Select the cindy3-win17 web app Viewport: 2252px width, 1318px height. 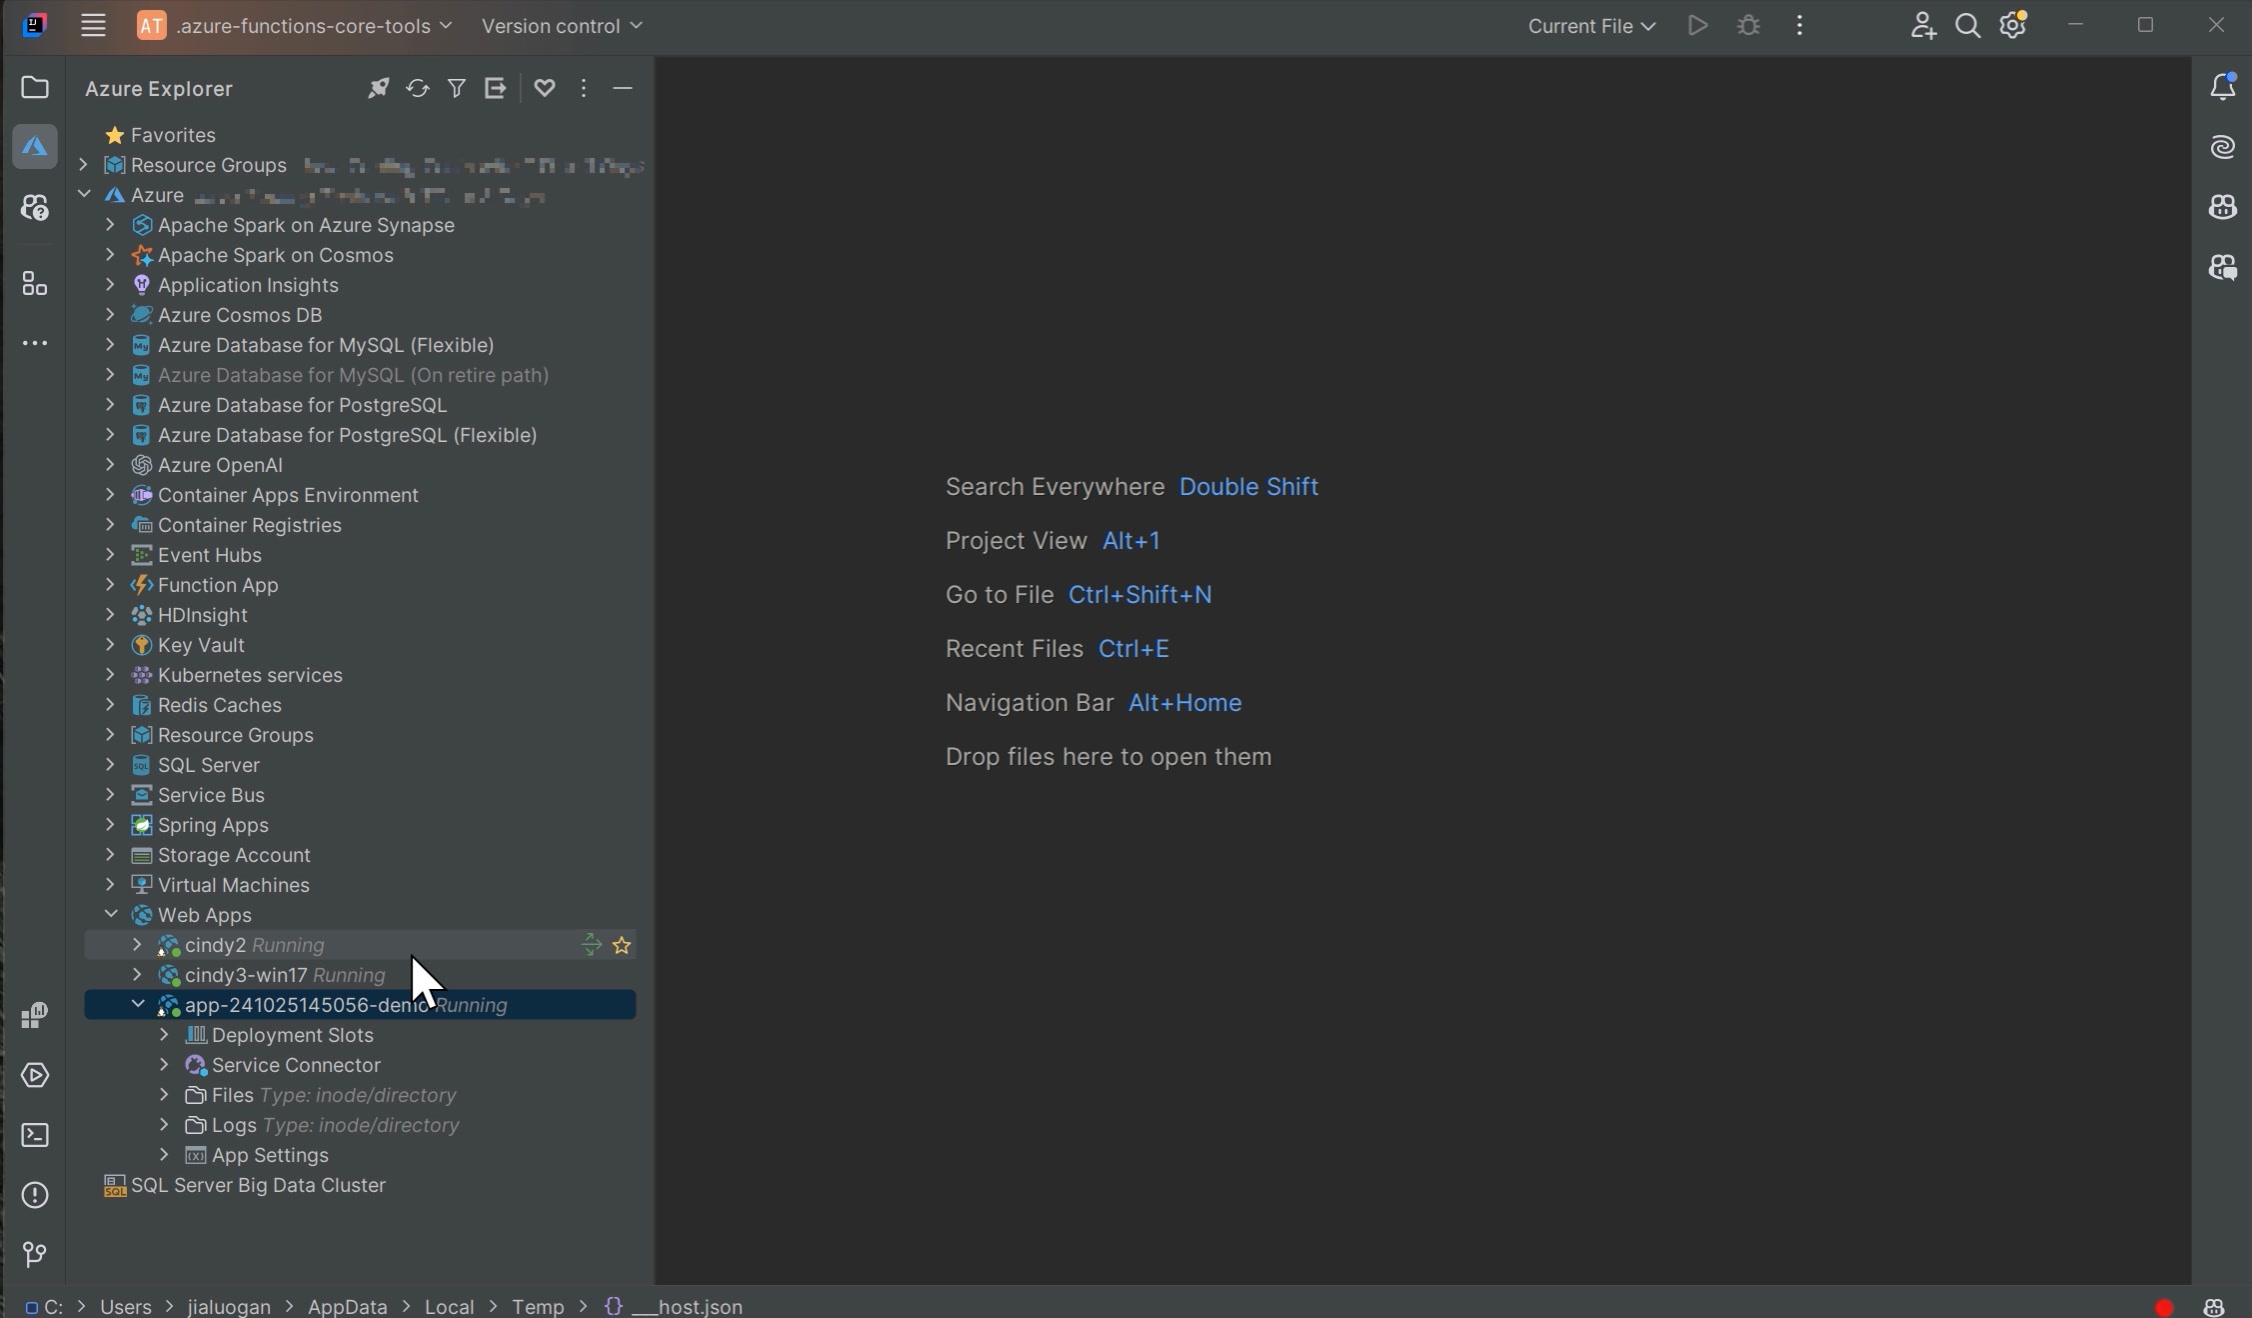(246, 975)
